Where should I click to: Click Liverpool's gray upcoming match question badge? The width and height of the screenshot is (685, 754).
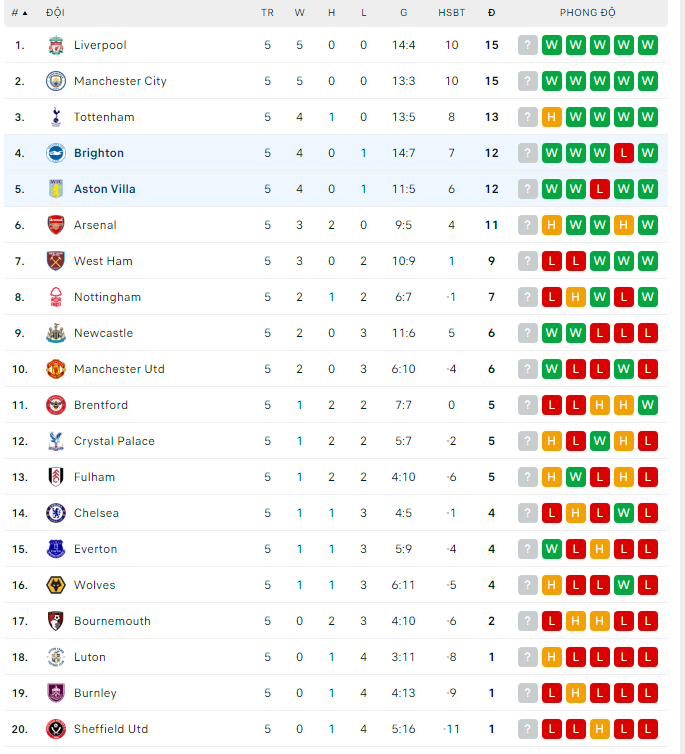tap(528, 45)
